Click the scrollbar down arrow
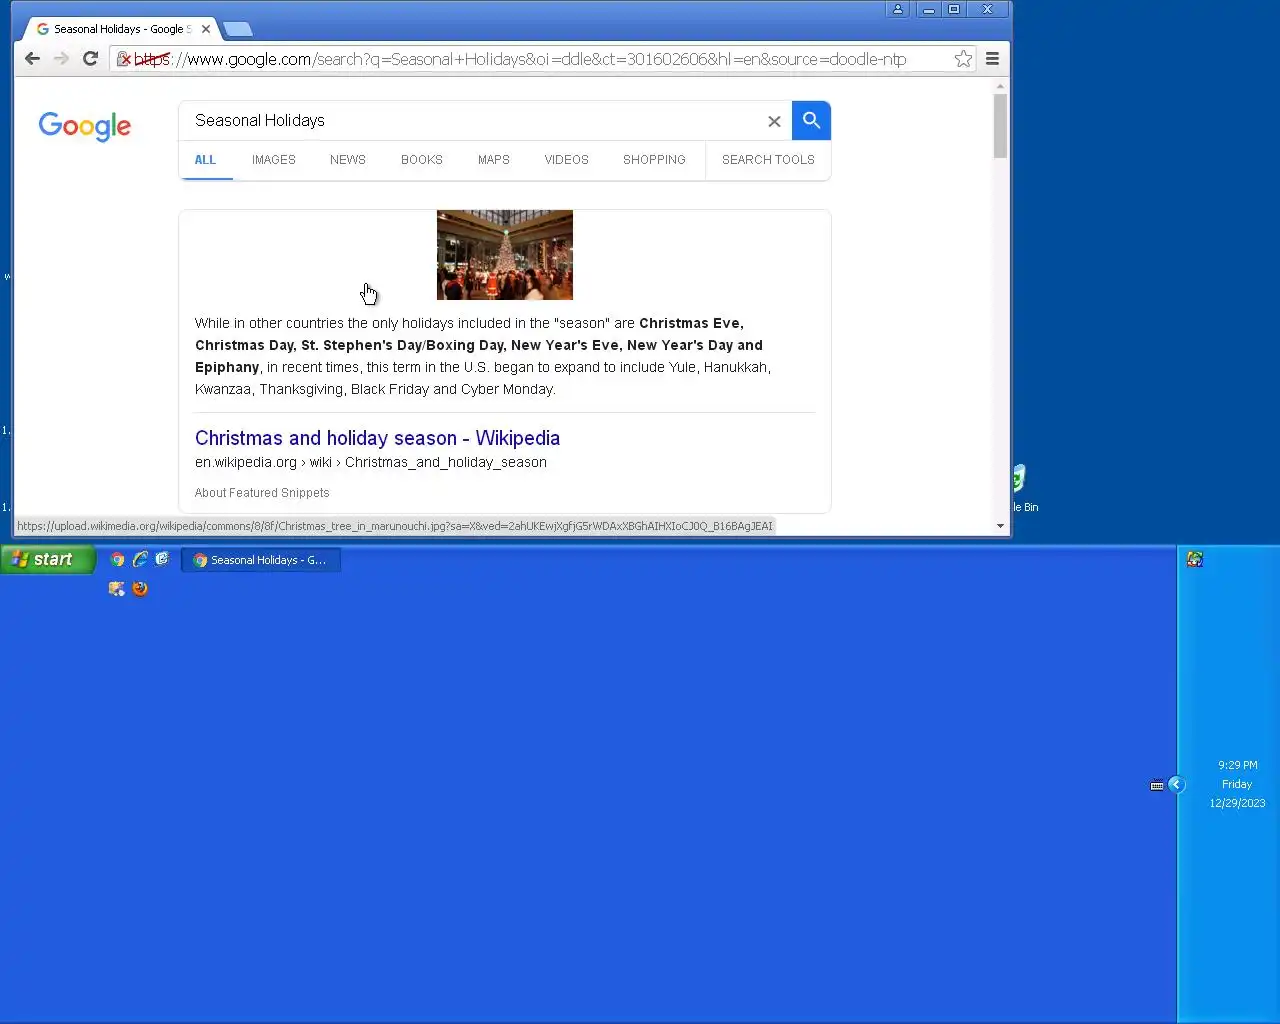The height and width of the screenshot is (1024, 1280). point(1000,526)
